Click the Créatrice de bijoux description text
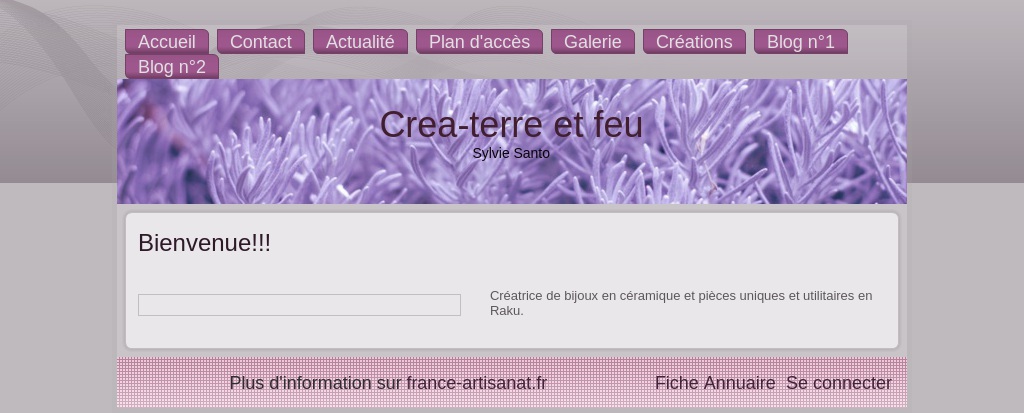The height and width of the screenshot is (413, 1024). [681, 303]
